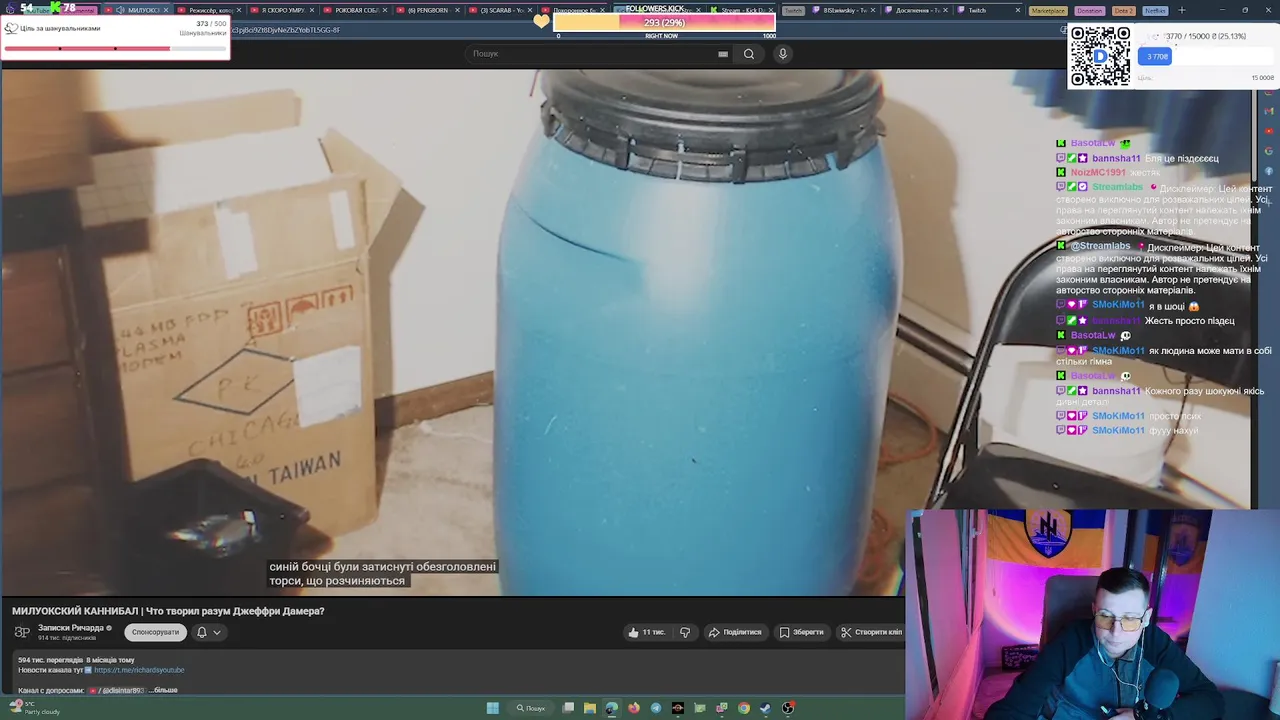Image resolution: width=1280 pixels, height=720 pixels.
Task: Open Windows Start menu
Action: (x=492, y=708)
